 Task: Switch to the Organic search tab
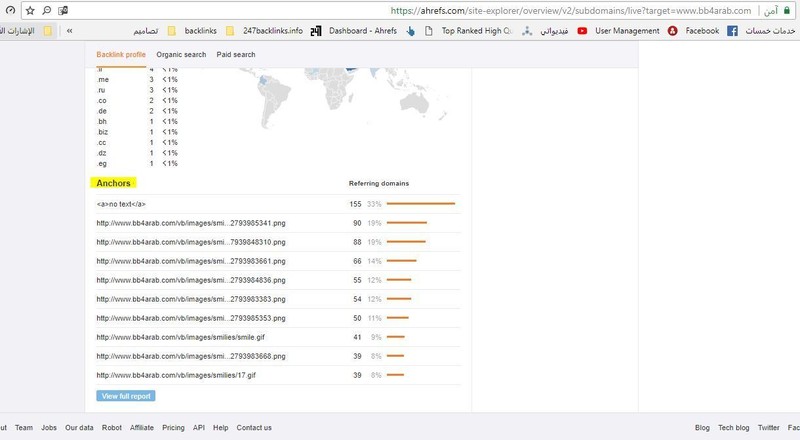(x=181, y=54)
